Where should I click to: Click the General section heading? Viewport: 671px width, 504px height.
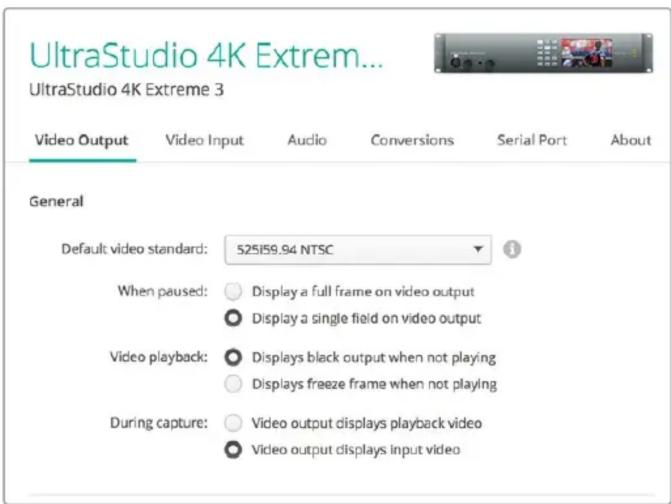pyautogui.click(x=56, y=201)
